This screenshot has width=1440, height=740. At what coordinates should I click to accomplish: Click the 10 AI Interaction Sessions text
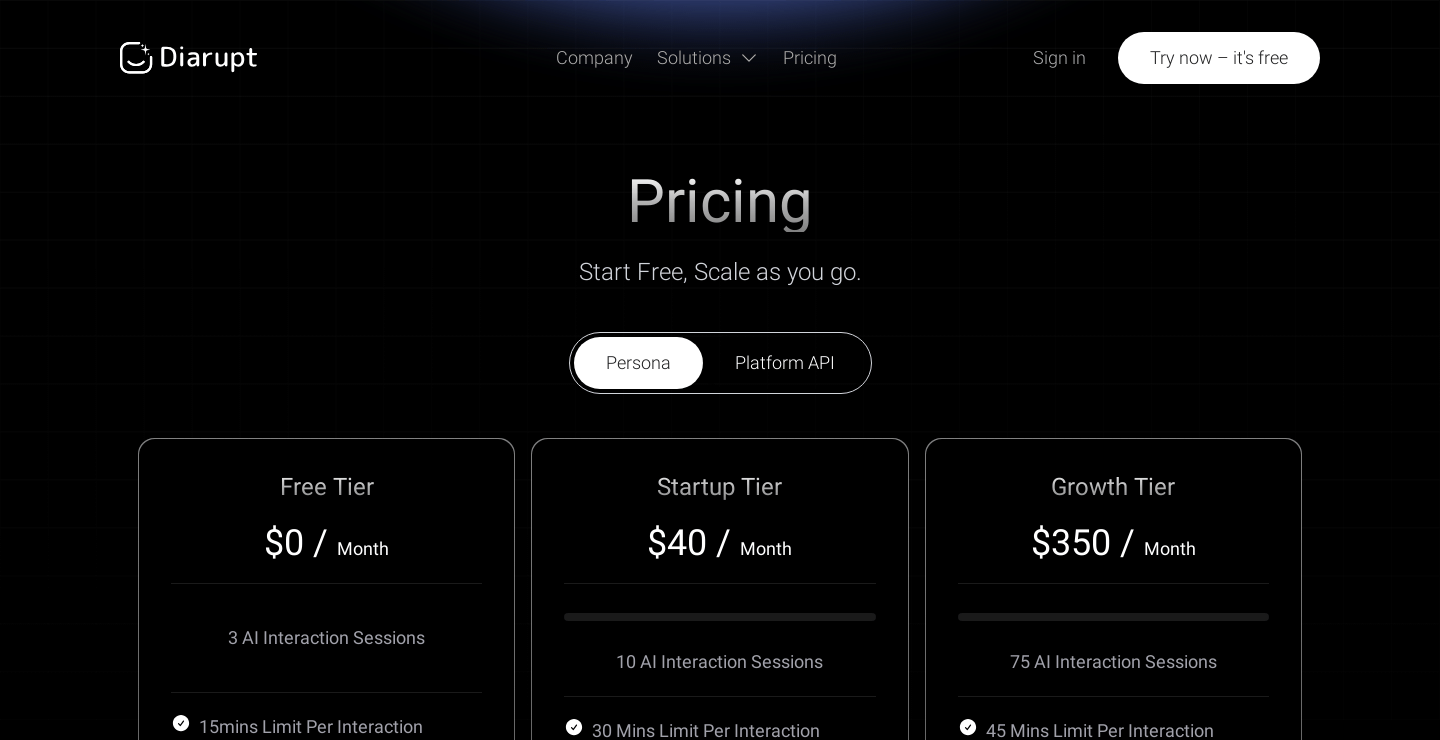tap(720, 662)
